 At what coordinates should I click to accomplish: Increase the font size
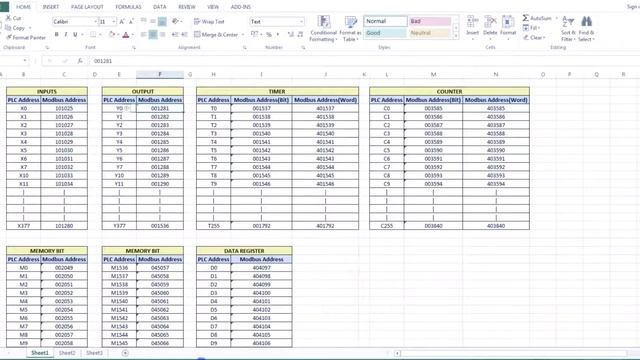[122, 22]
